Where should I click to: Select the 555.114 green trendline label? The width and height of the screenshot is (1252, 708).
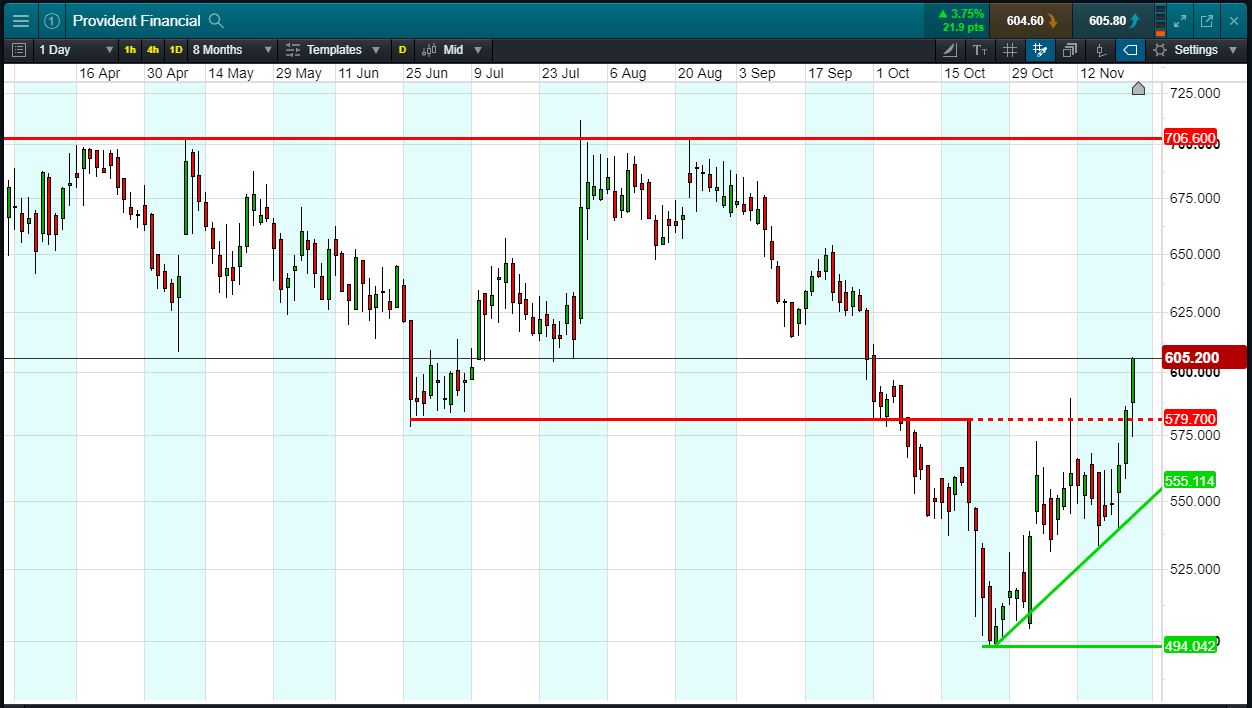1190,480
